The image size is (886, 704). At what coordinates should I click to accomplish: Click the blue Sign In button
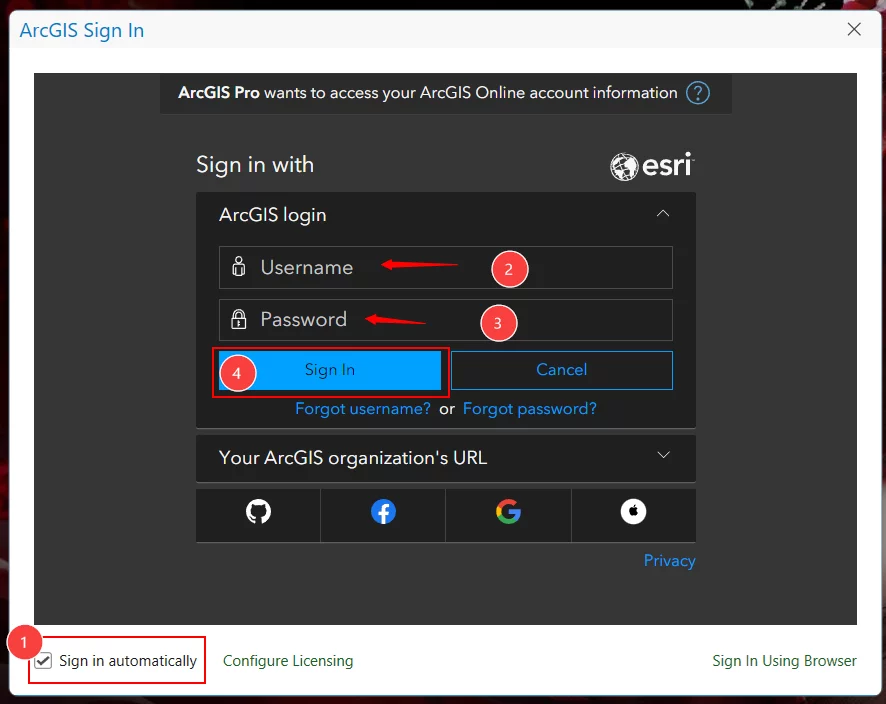[330, 370]
